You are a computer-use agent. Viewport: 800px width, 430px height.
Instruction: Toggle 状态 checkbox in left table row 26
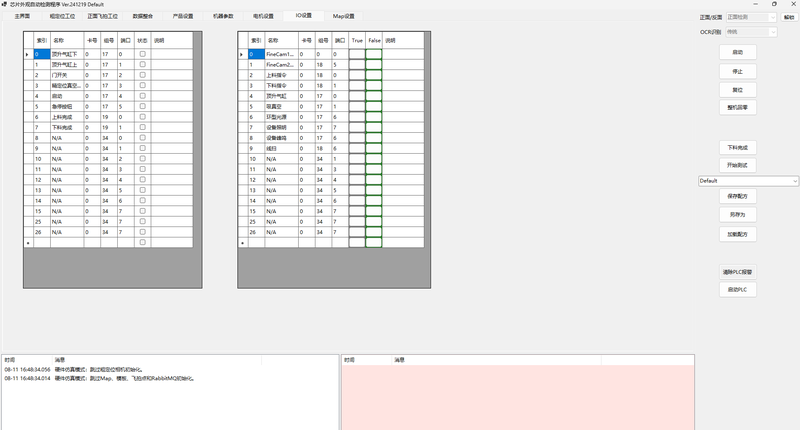[x=142, y=232]
